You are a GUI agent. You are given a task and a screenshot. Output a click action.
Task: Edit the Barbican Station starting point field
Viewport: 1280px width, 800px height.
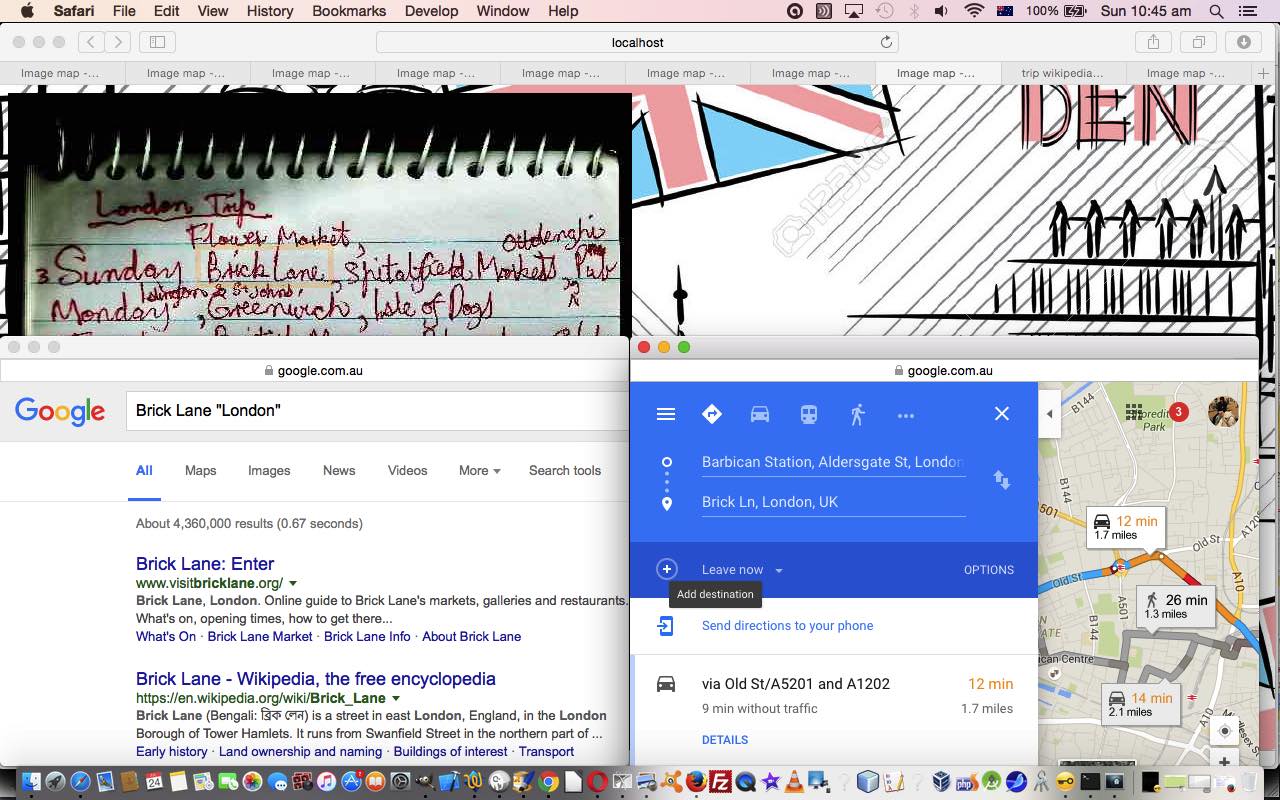tap(833, 462)
